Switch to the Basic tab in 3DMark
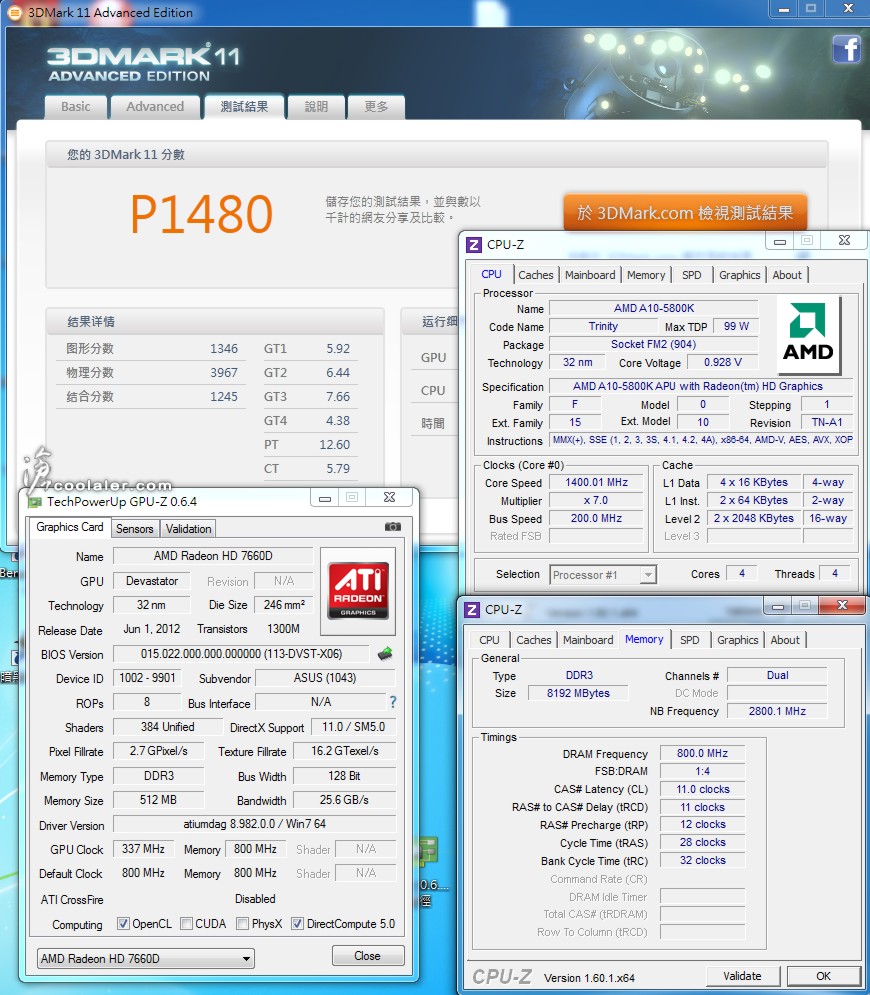Viewport: 870px width, 995px height. [76, 107]
